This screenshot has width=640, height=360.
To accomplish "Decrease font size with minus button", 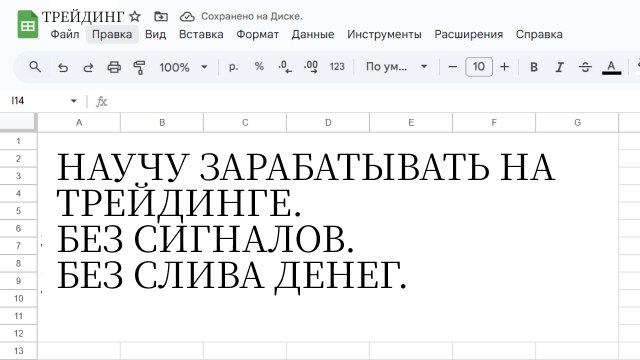I will tap(453, 67).
